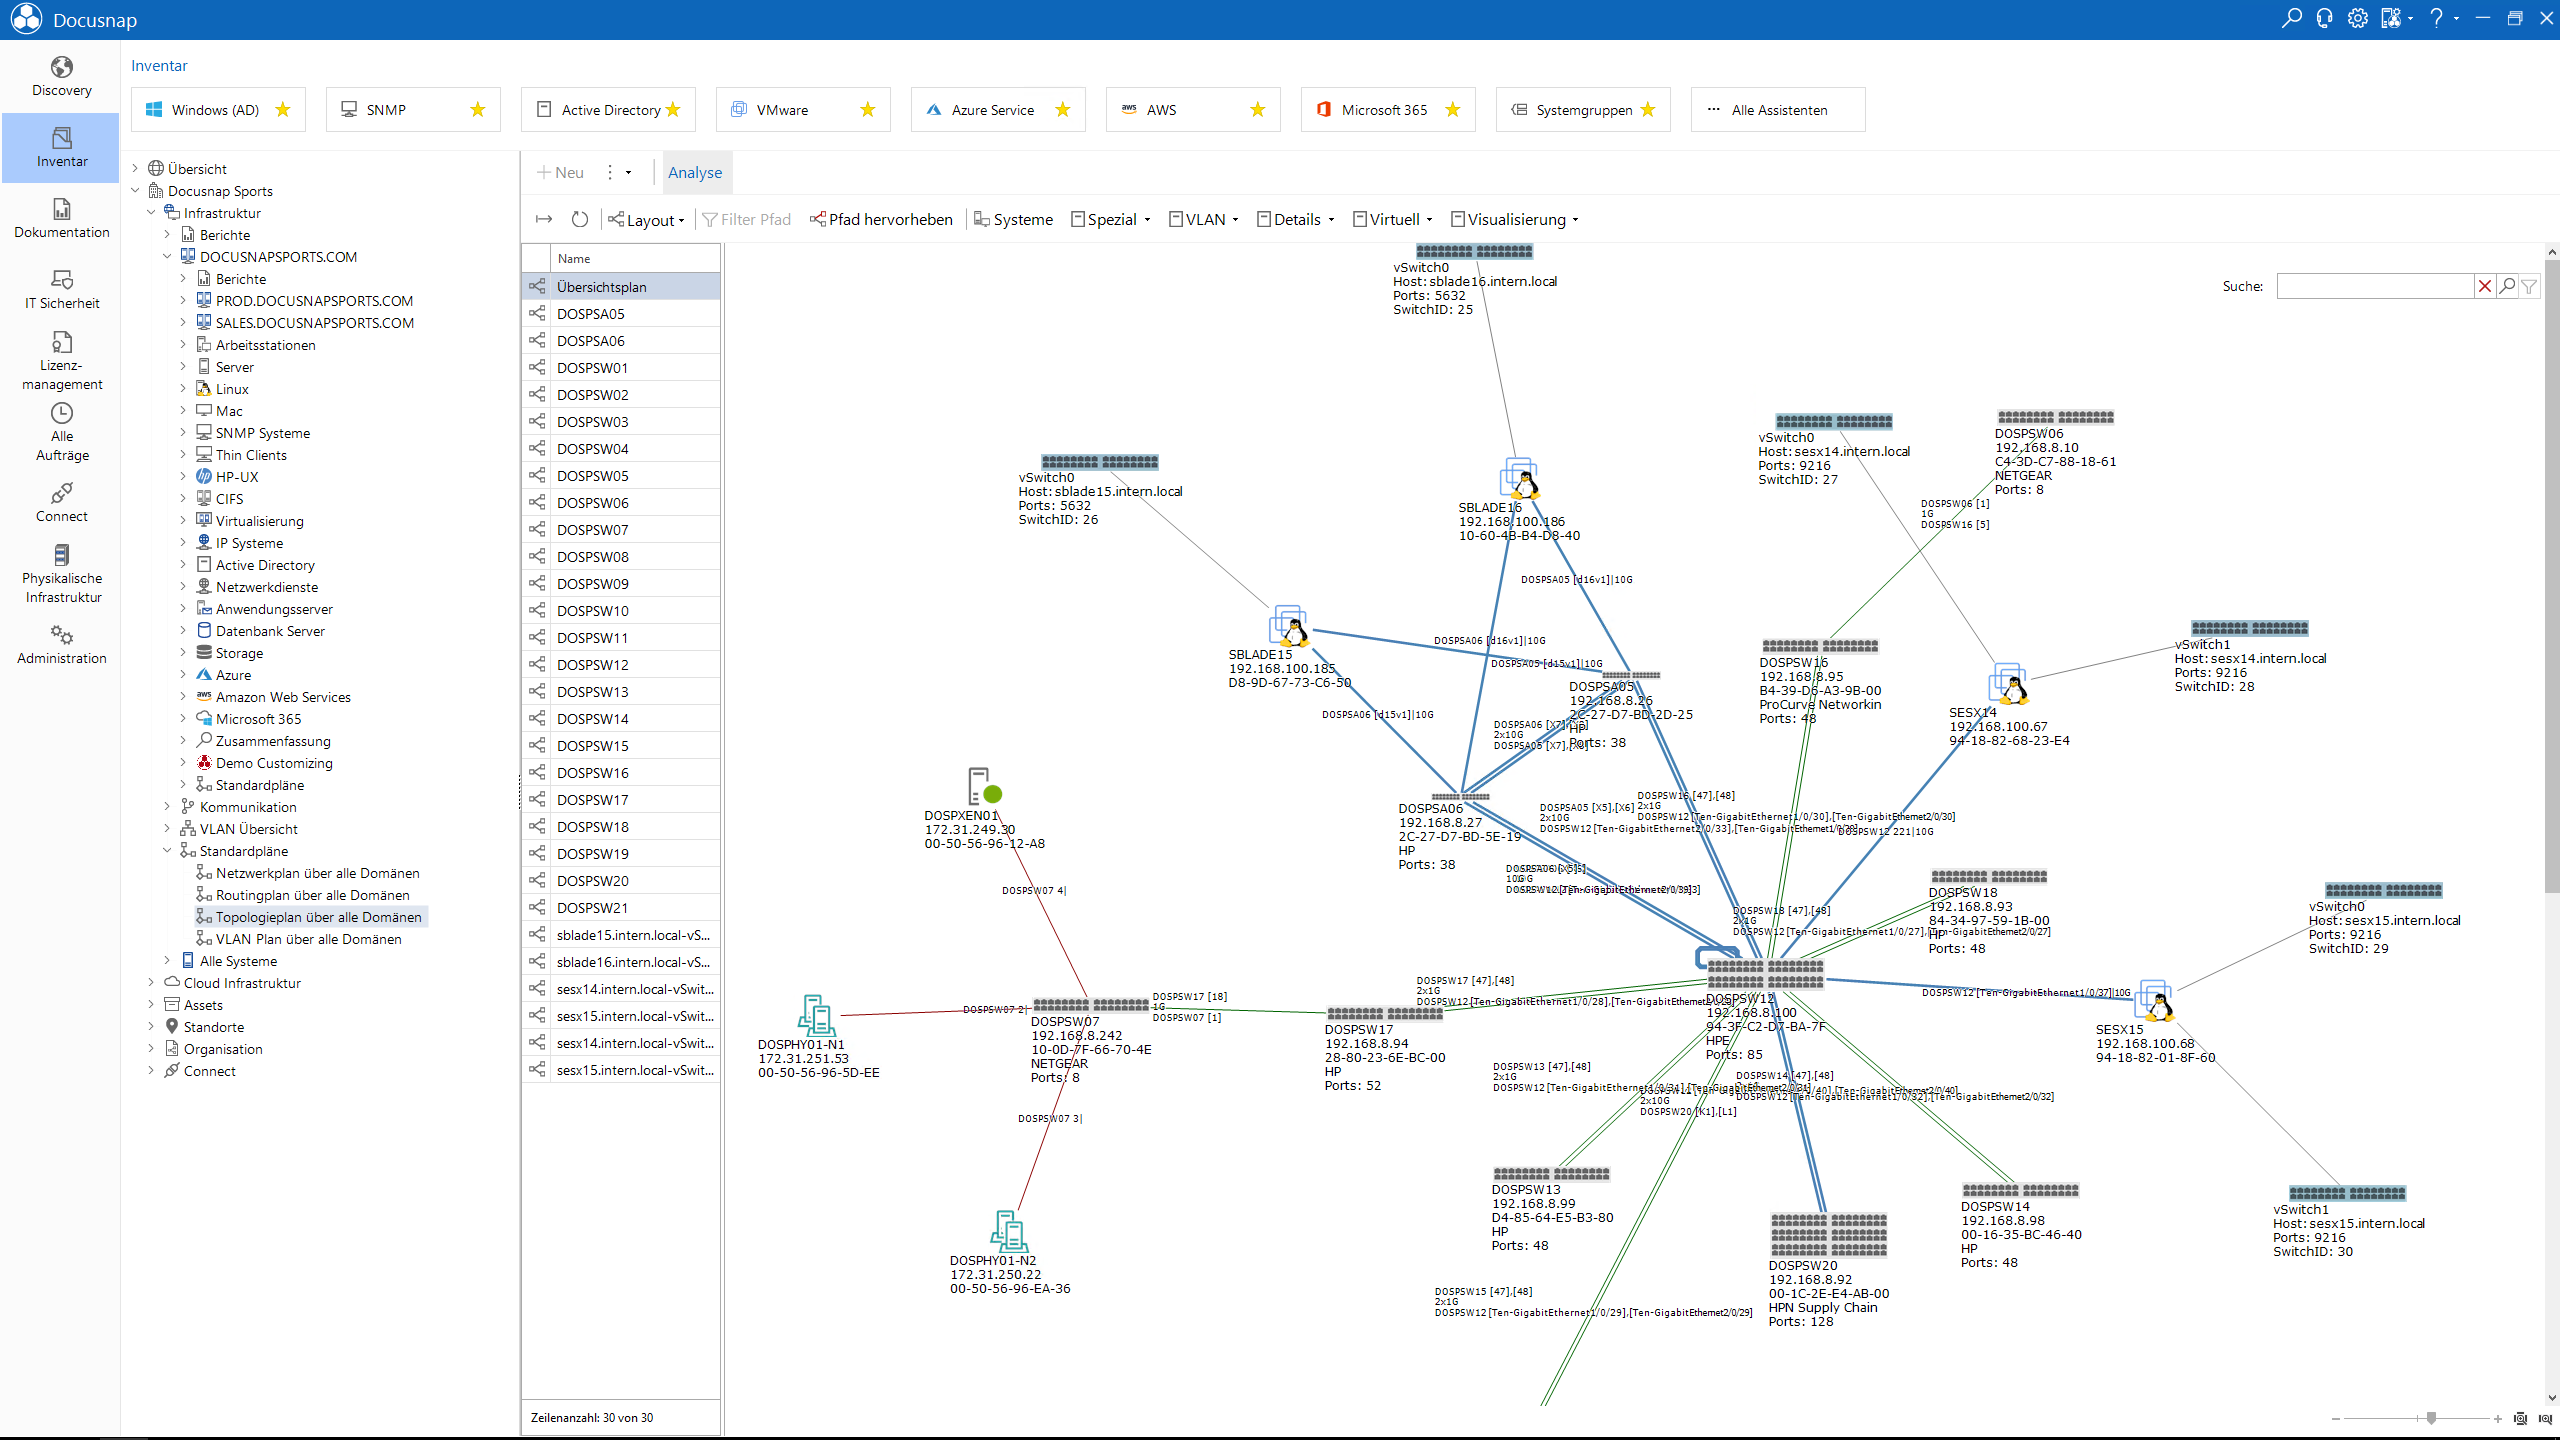Click the Pfad hervorheben button

(x=881, y=219)
